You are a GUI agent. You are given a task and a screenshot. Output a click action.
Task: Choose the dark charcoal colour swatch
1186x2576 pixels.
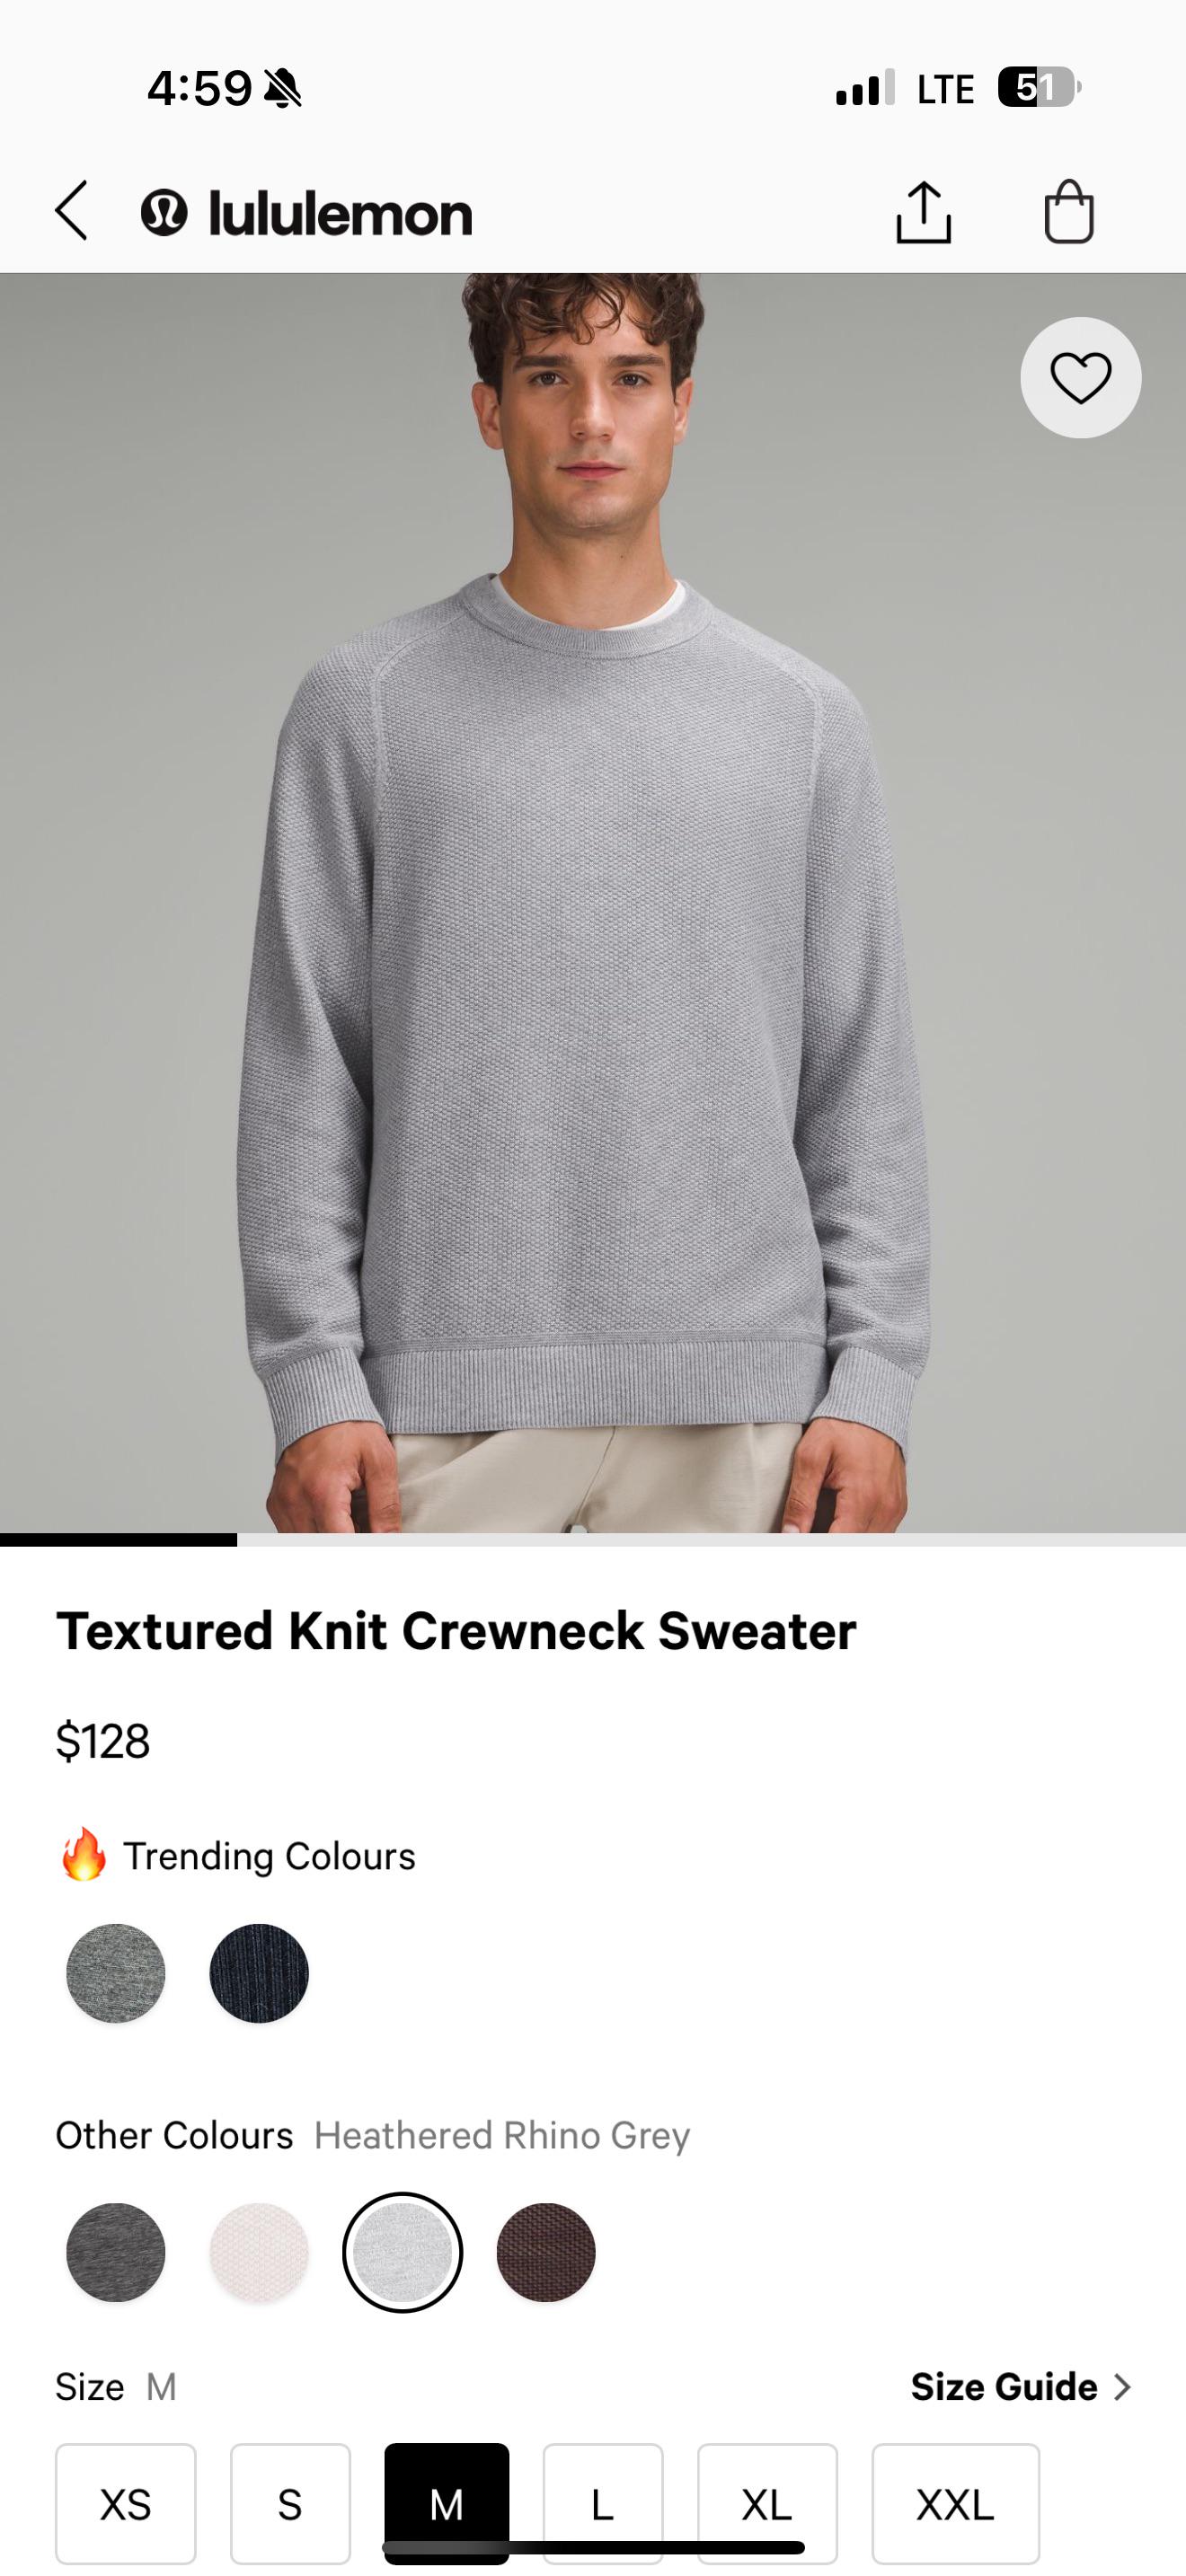(x=116, y=2252)
